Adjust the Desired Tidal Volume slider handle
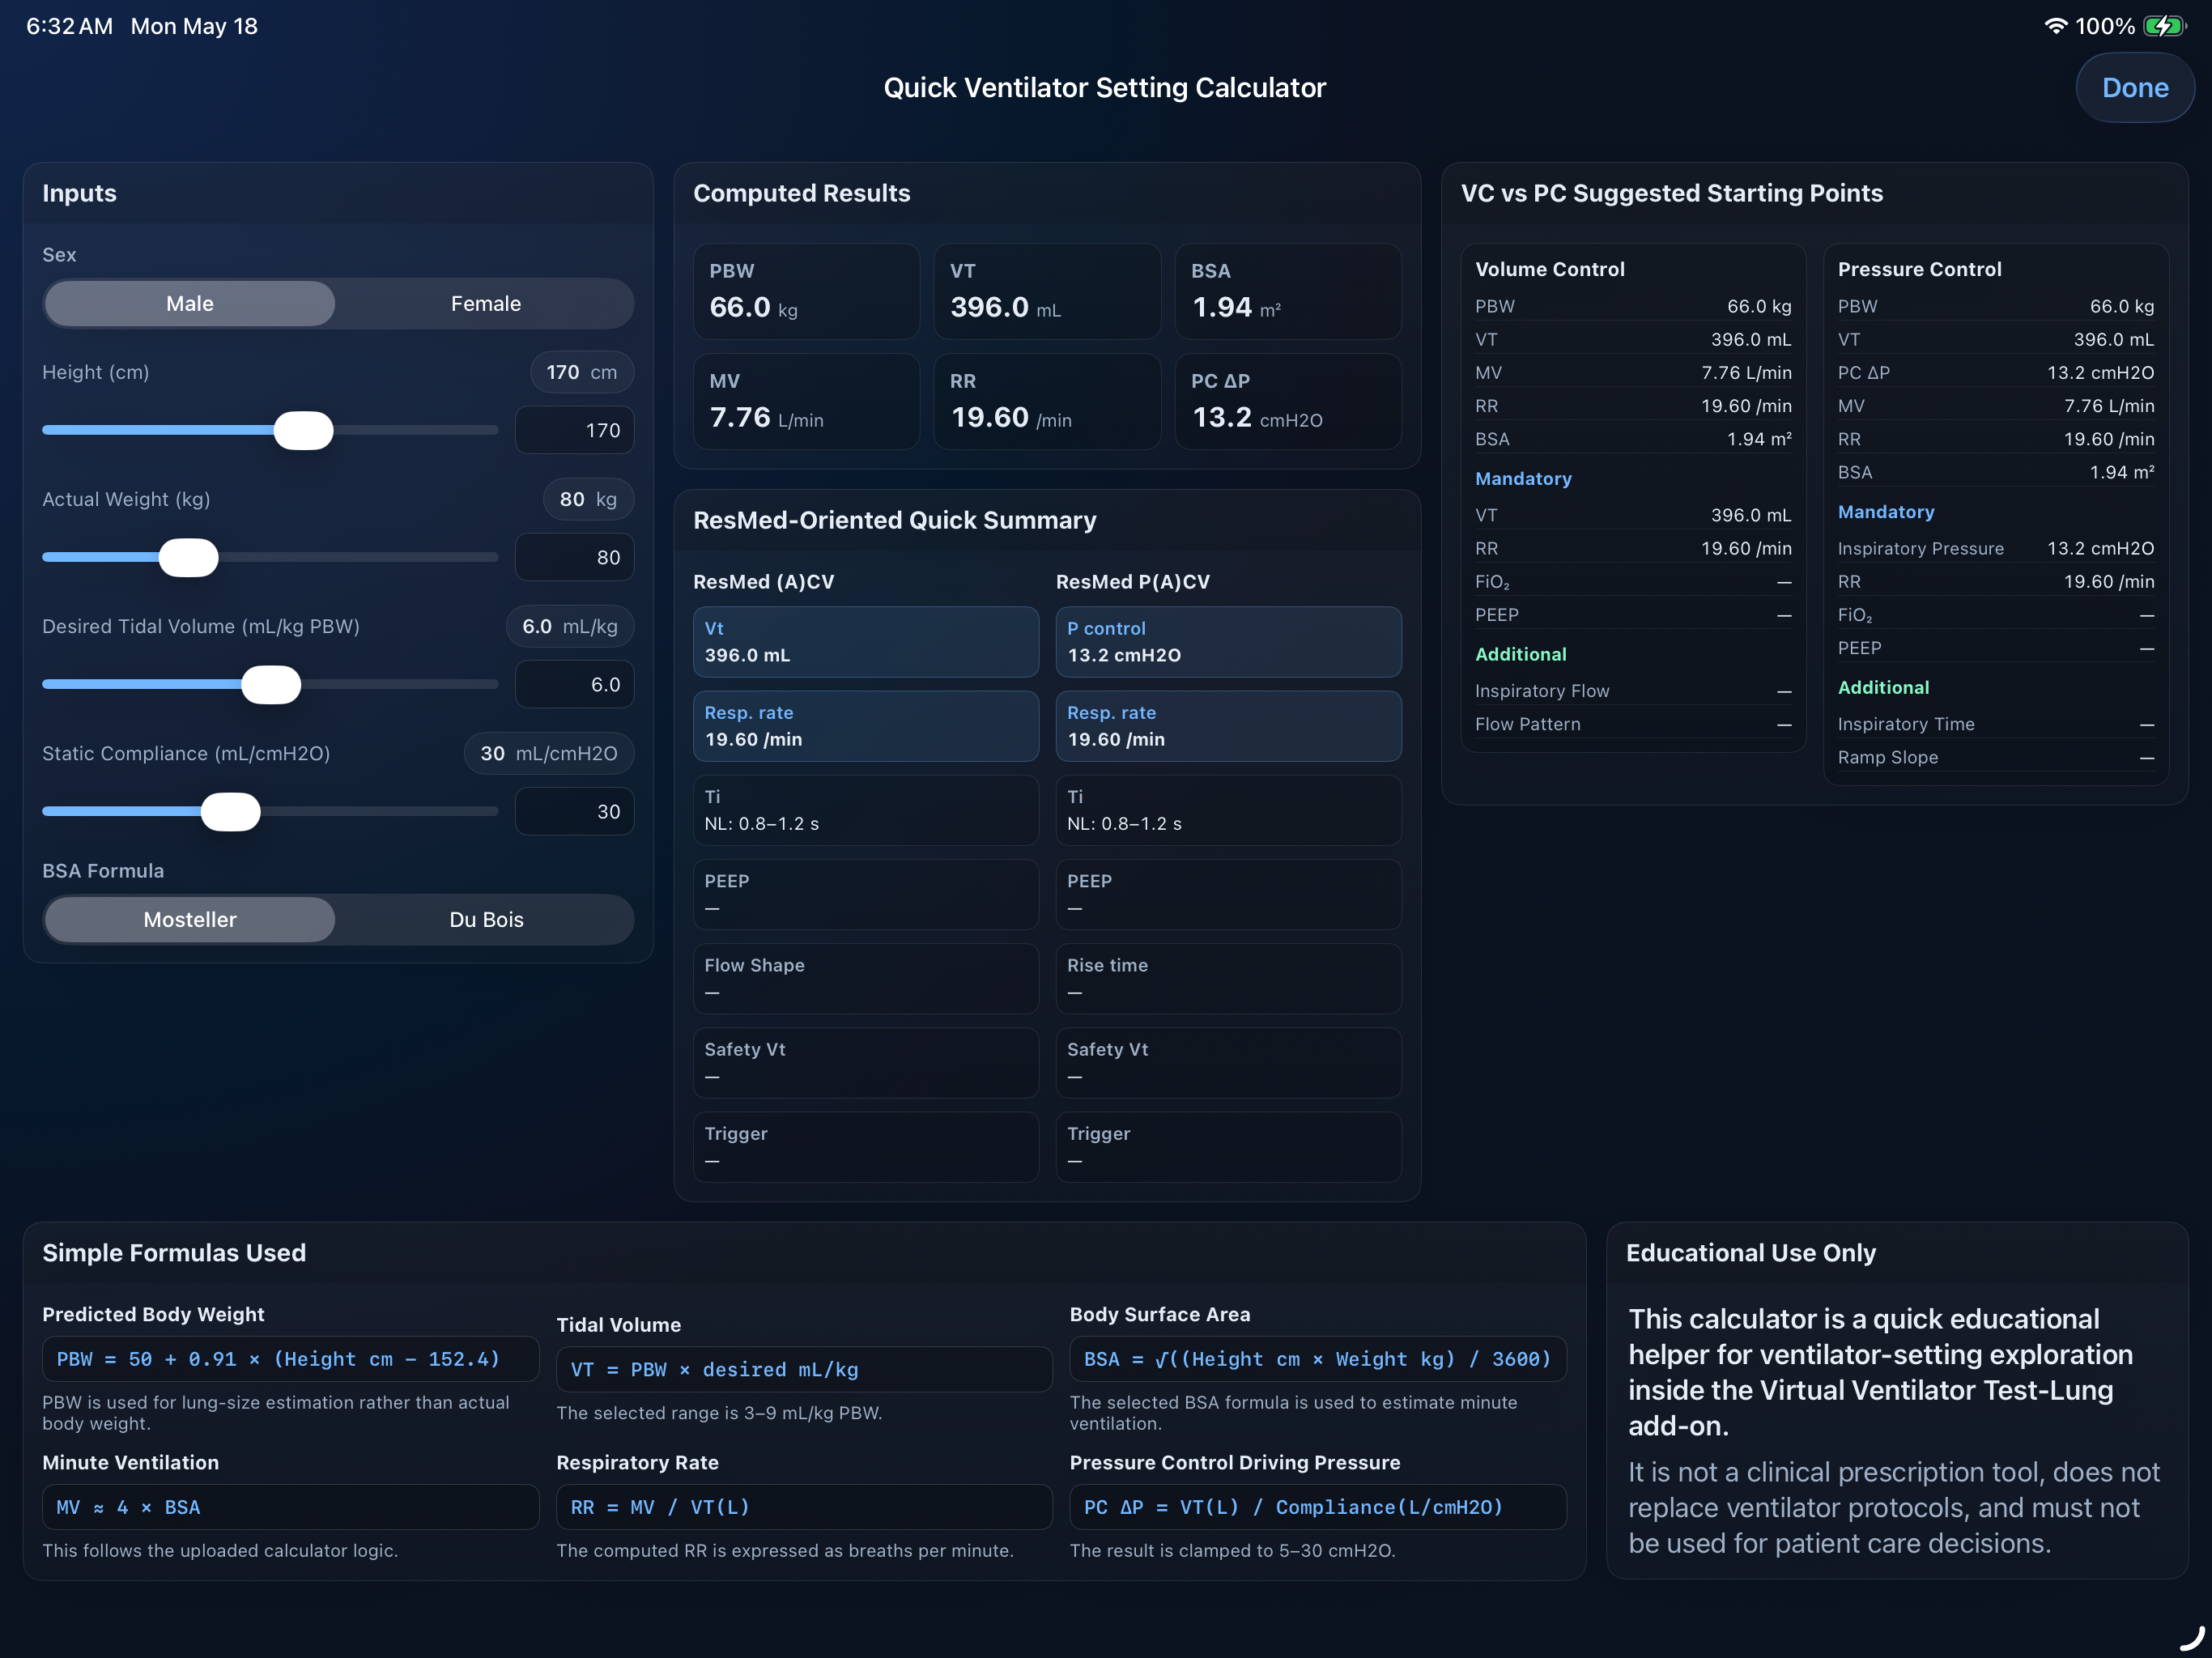 (271, 684)
